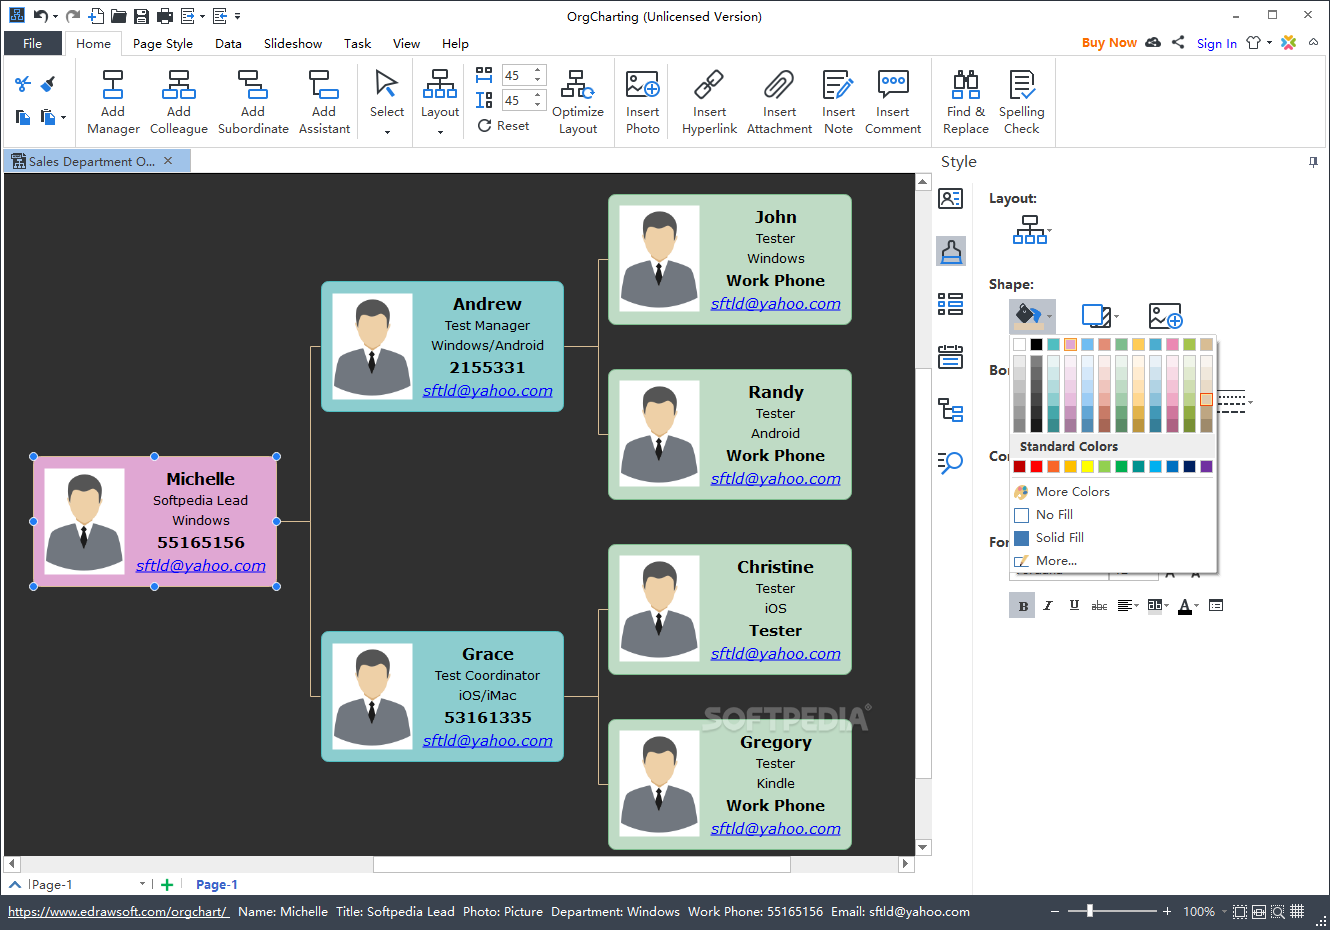Toggle italic text formatting
The width and height of the screenshot is (1330, 930).
(1048, 606)
